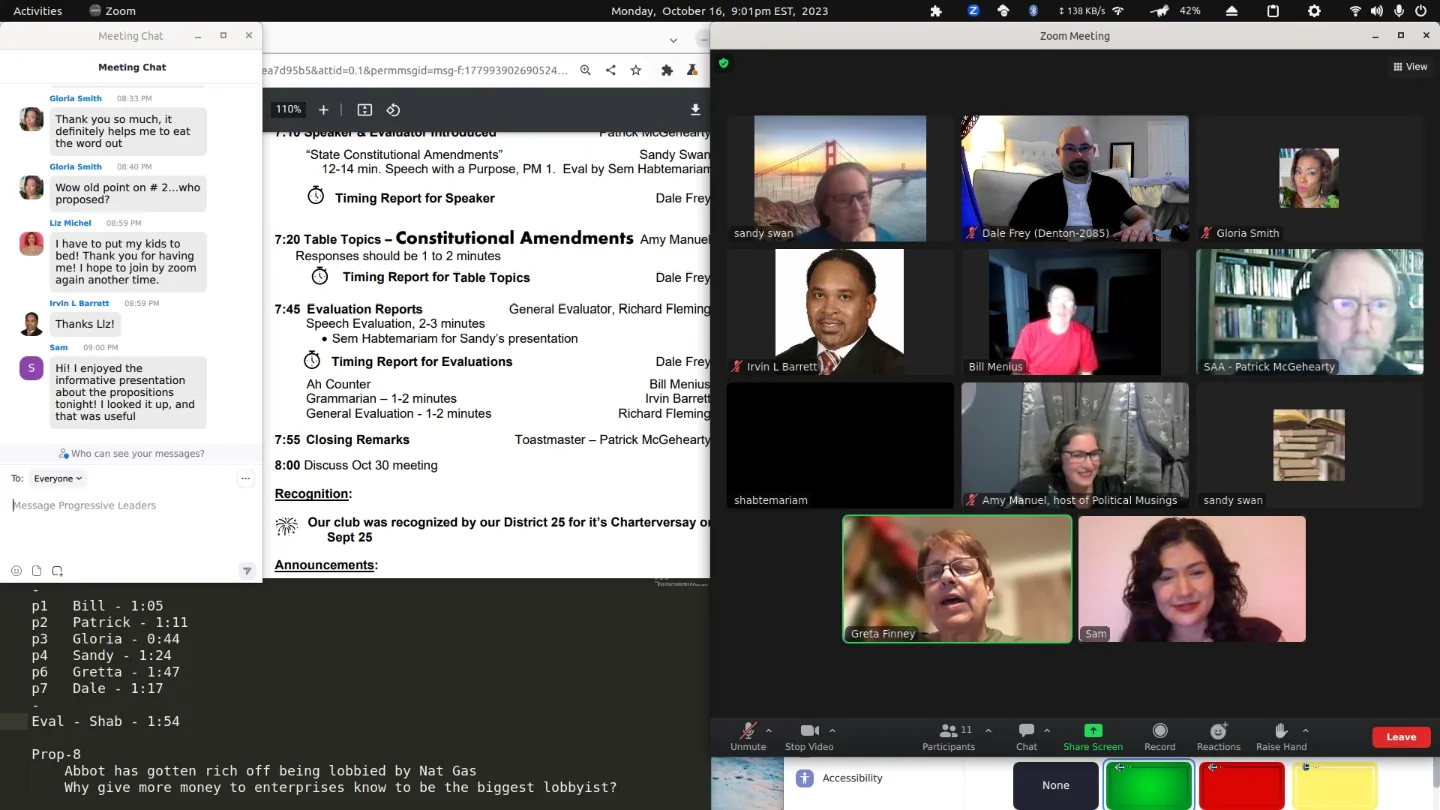The image size is (1440, 810).
Task: Open the 'Everyone' recipient dropdown
Action: click(x=57, y=479)
